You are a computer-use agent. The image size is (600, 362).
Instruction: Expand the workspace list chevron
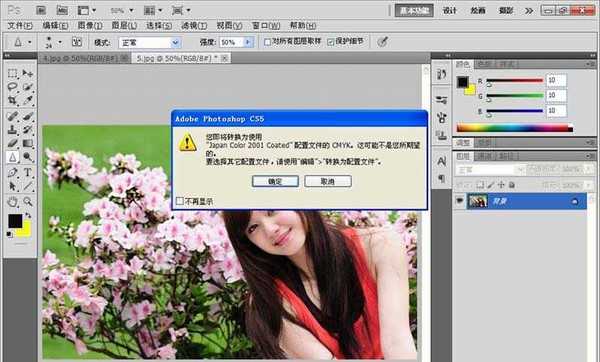(x=529, y=11)
